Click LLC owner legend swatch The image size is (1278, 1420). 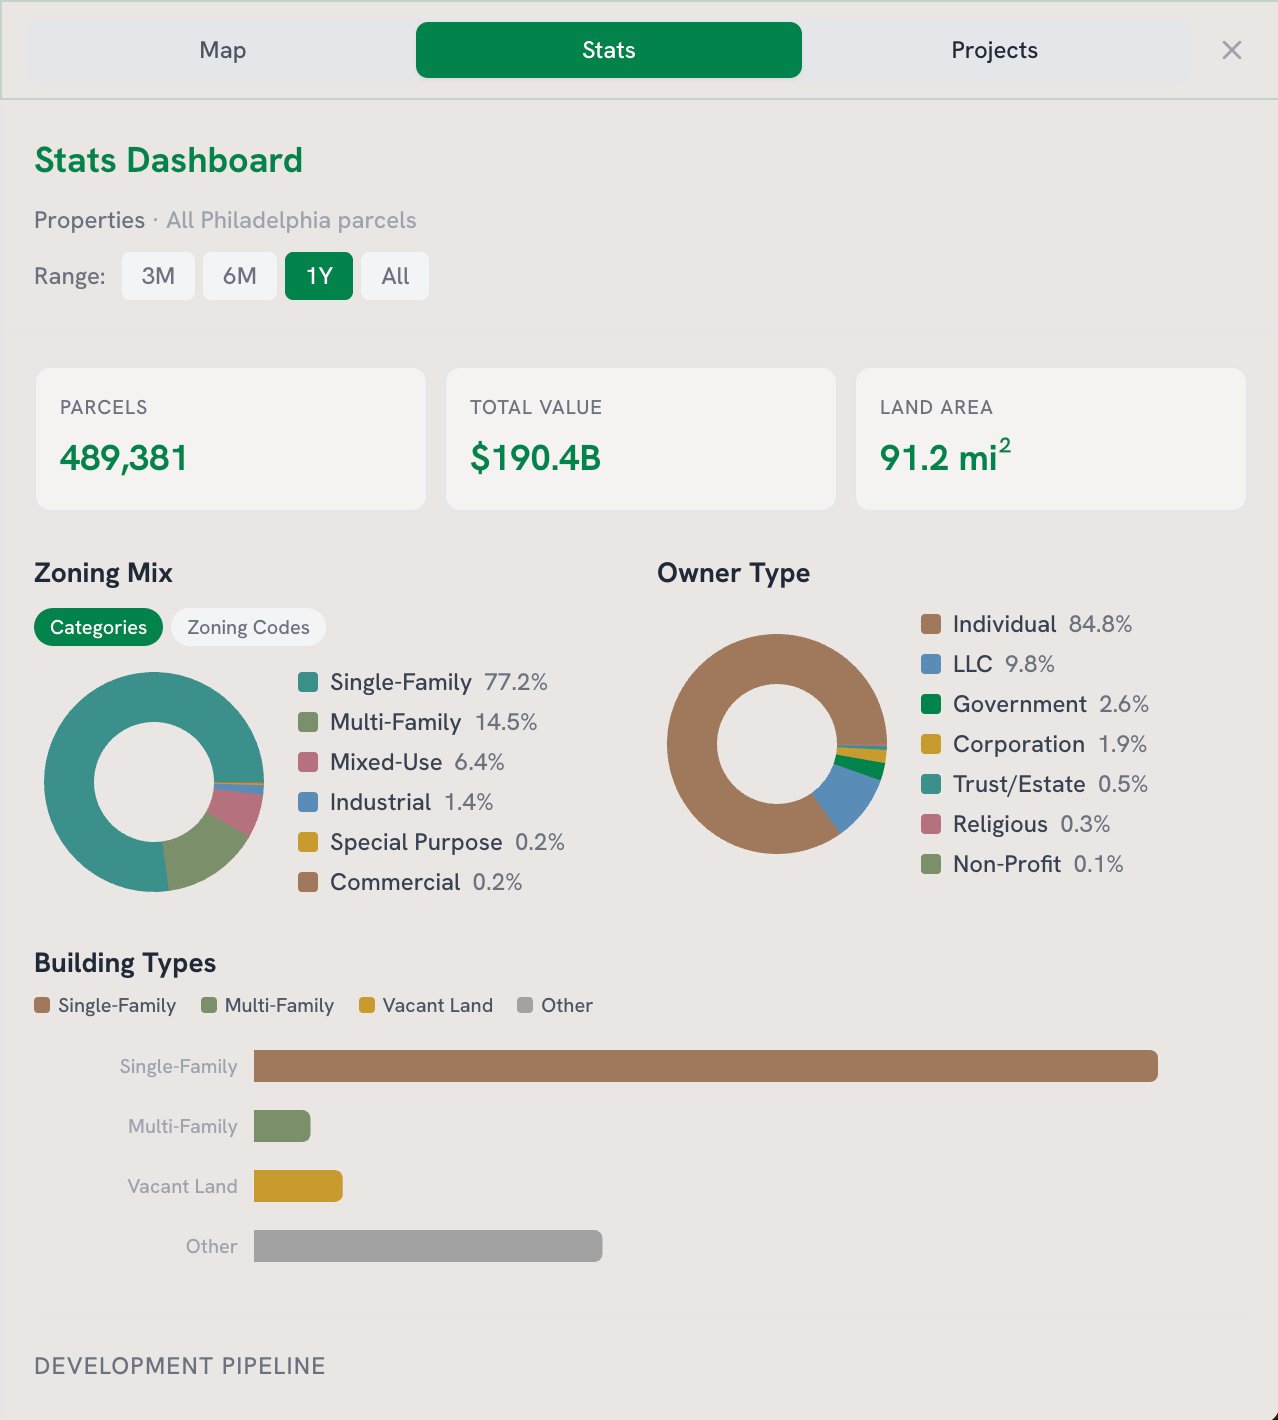coord(931,664)
